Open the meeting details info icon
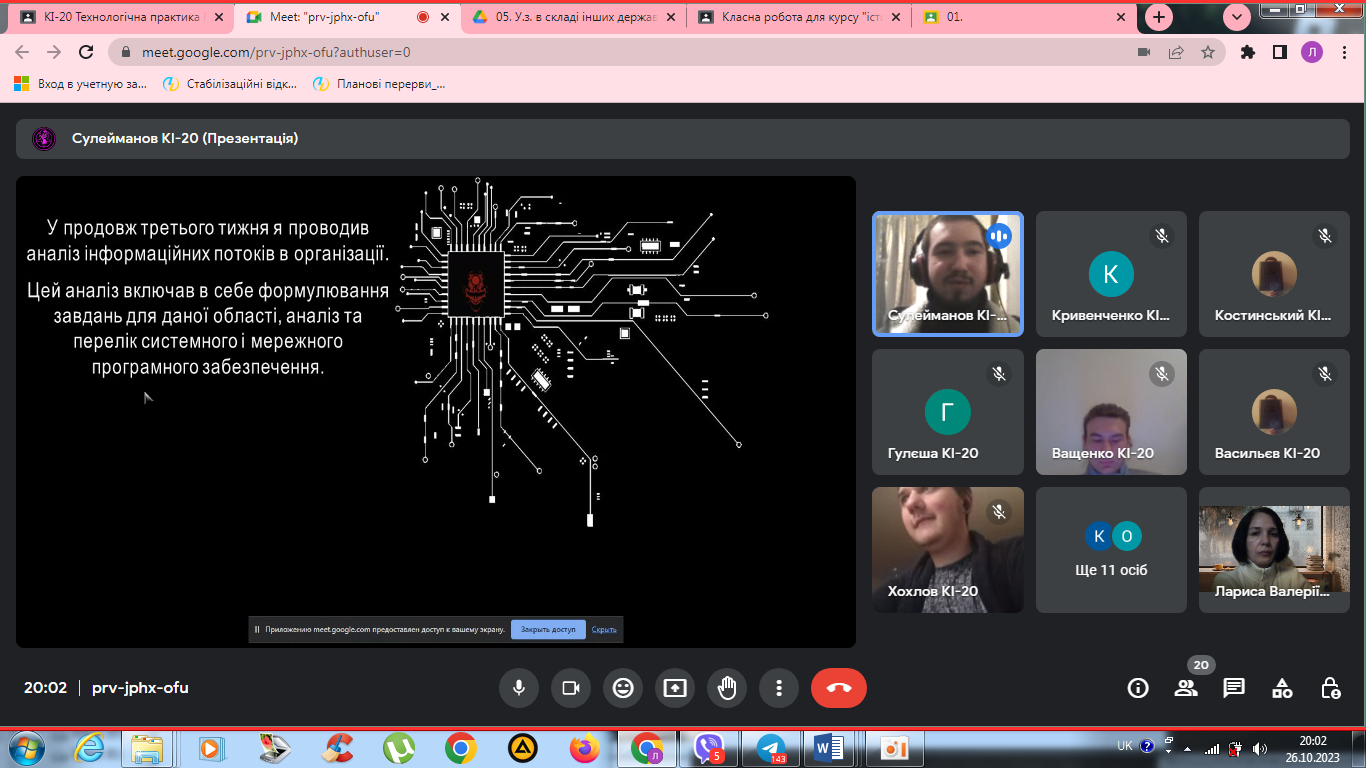The width and height of the screenshot is (1366, 768). pyautogui.click(x=1137, y=688)
